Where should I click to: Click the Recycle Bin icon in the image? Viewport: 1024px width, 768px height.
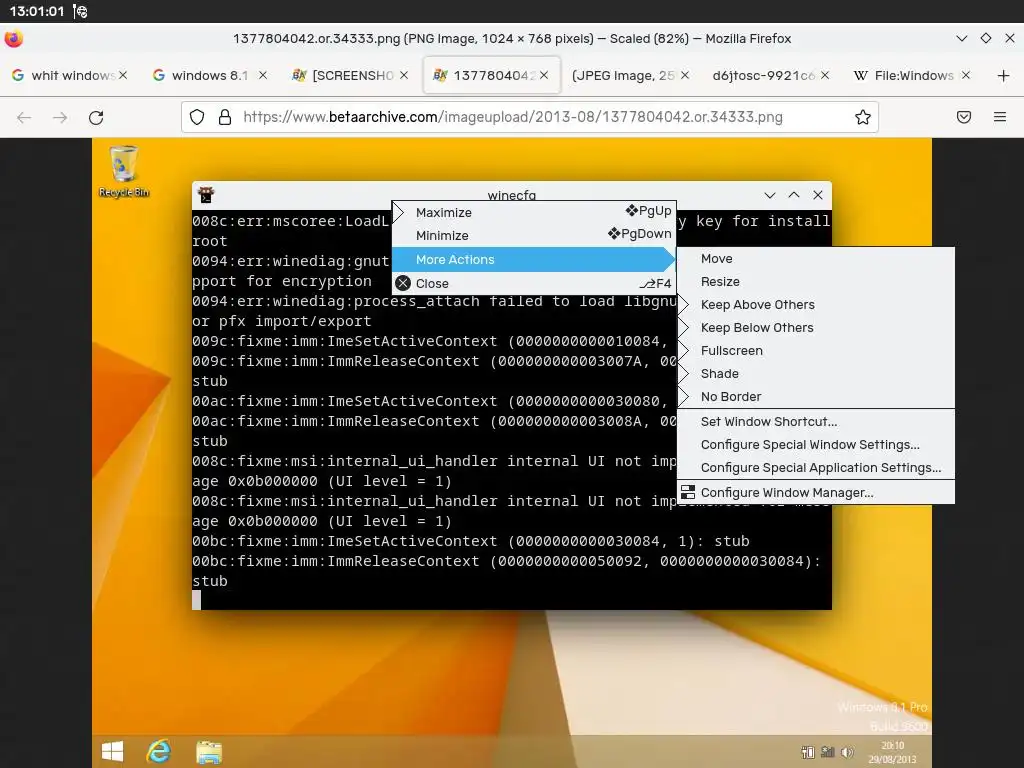pos(123,171)
